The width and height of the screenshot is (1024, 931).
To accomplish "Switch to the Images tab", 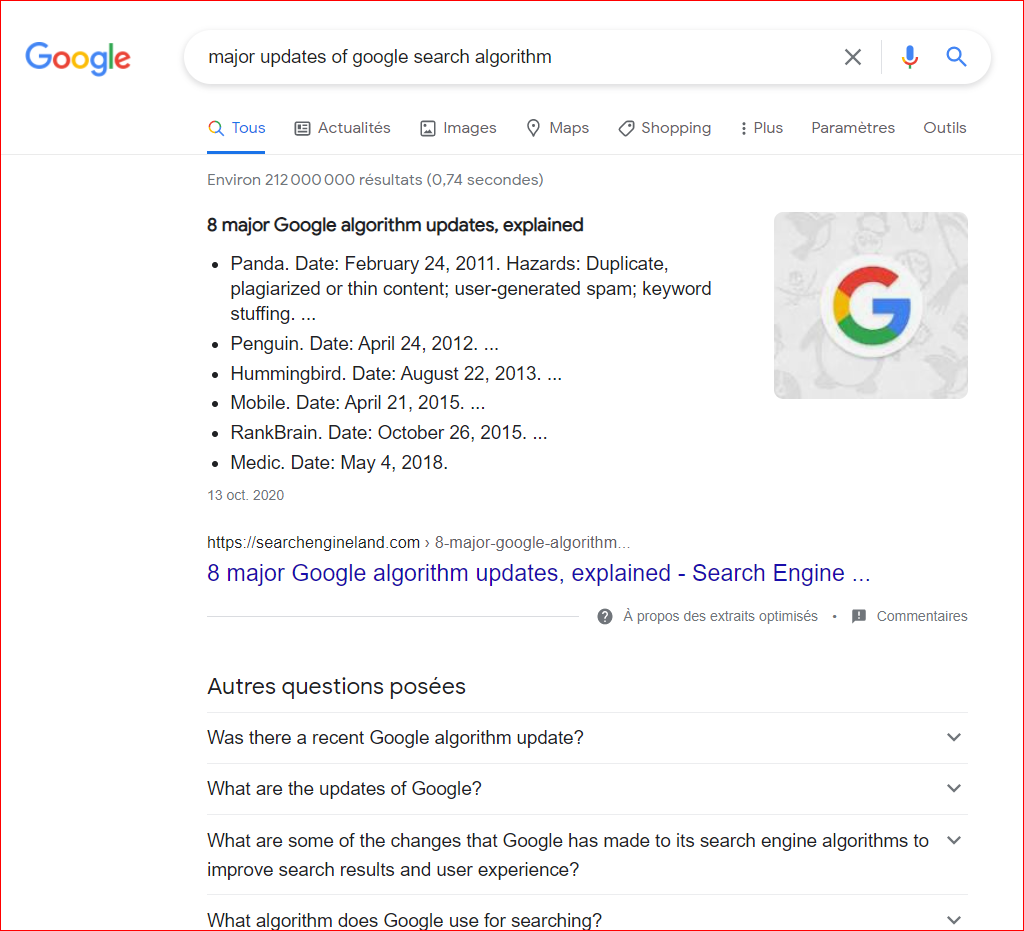I will [x=458, y=128].
